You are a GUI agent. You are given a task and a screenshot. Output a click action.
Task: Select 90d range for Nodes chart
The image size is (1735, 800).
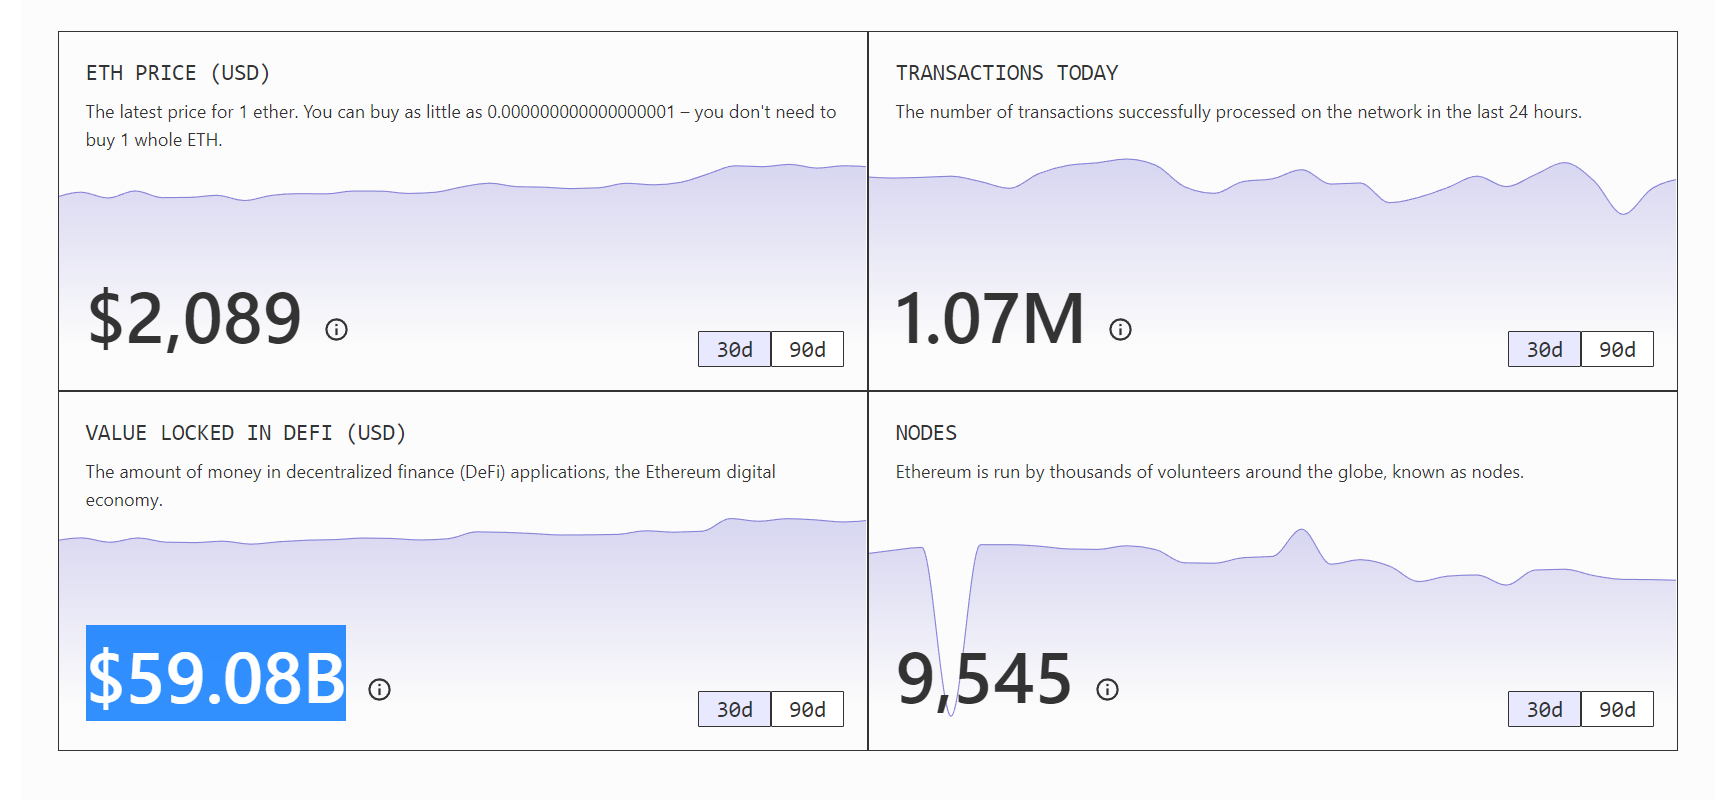pos(1617,709)
